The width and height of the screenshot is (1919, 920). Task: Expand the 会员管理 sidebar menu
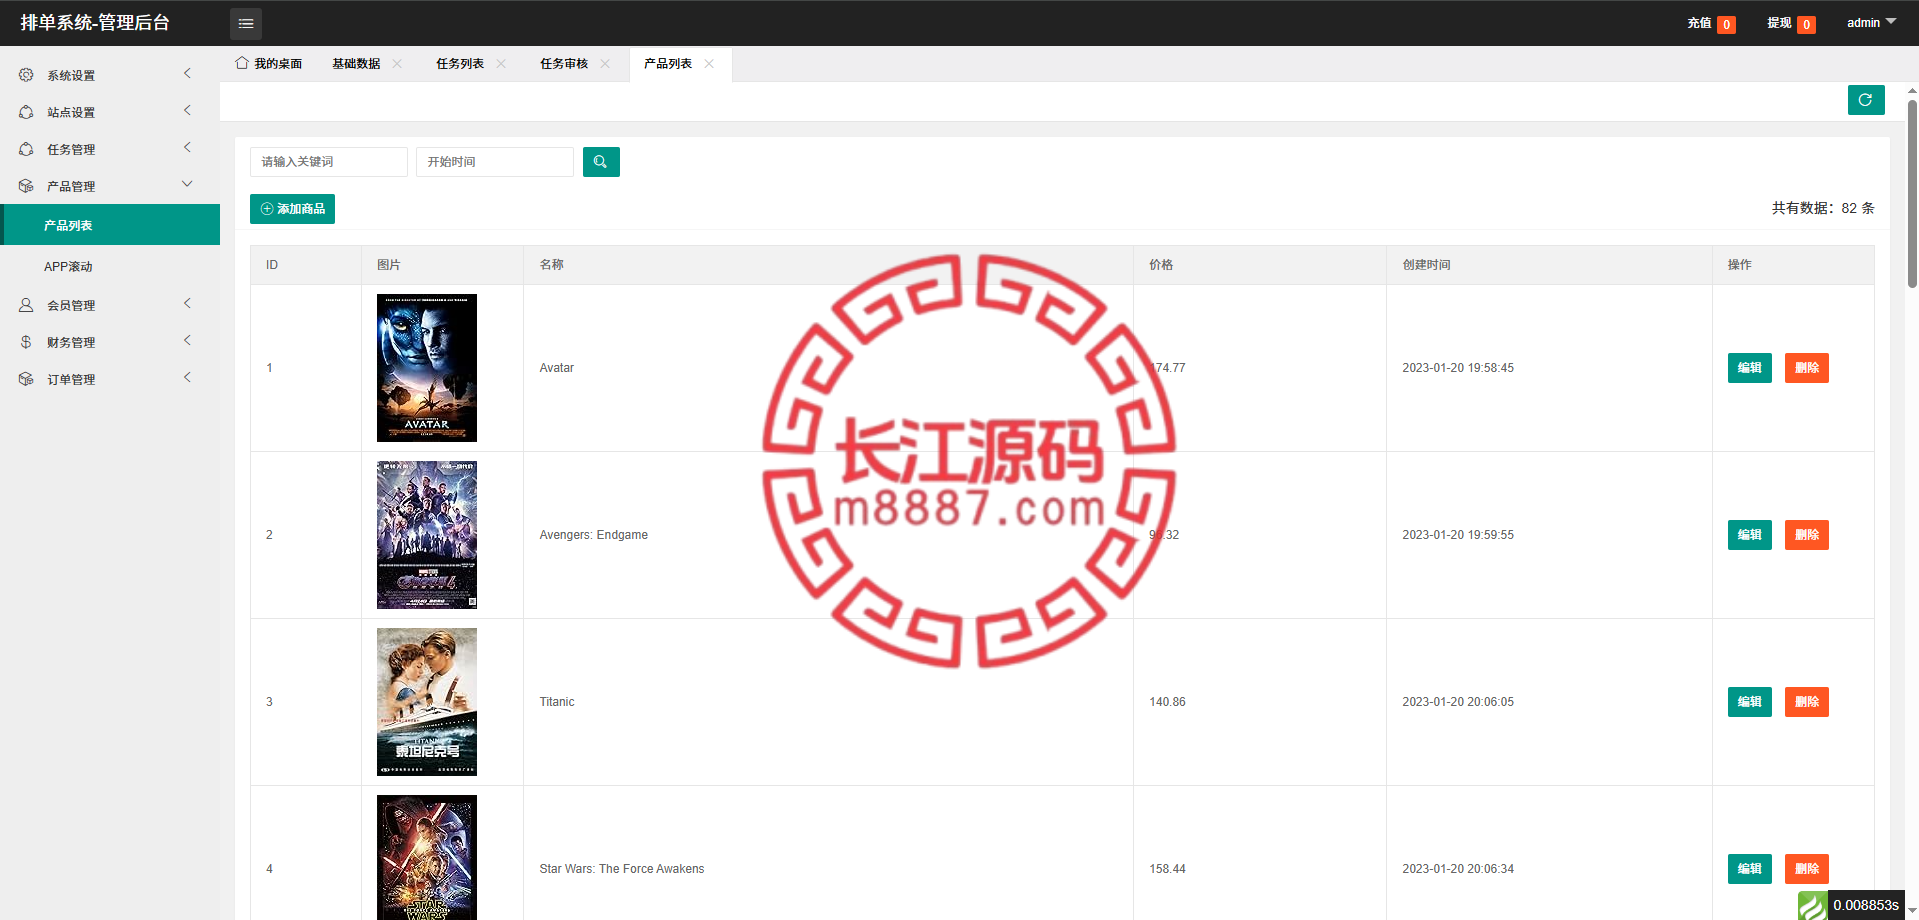click(110, 305)
